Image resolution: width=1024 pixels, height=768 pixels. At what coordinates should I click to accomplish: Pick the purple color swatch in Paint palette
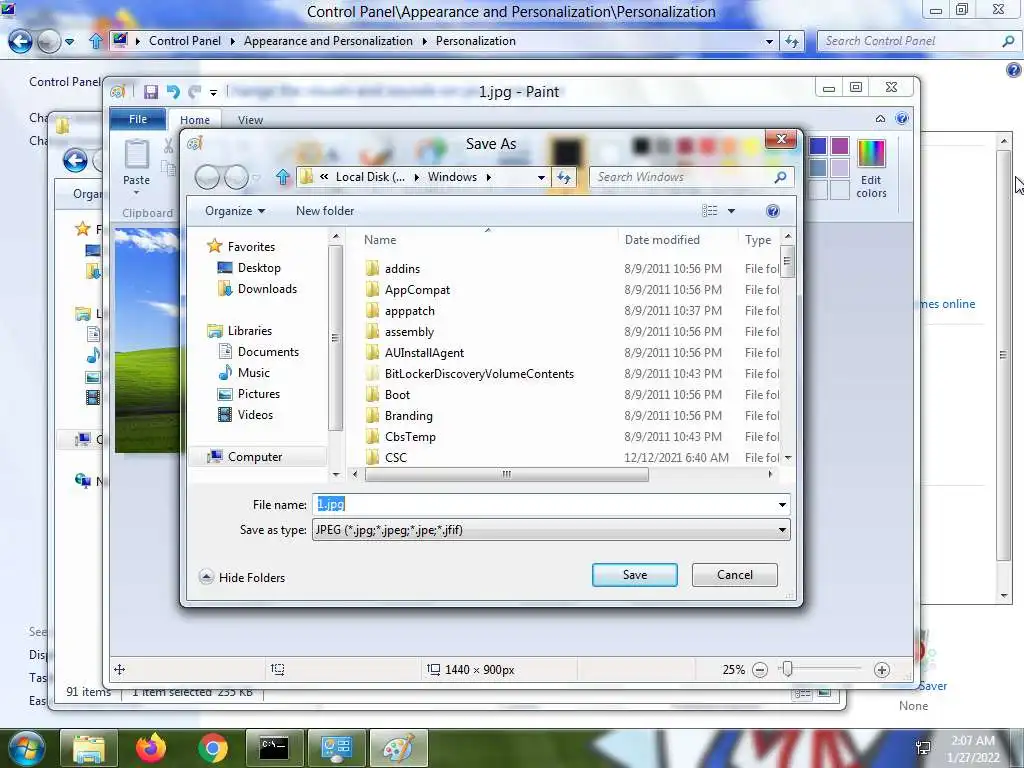click(840, 146)
